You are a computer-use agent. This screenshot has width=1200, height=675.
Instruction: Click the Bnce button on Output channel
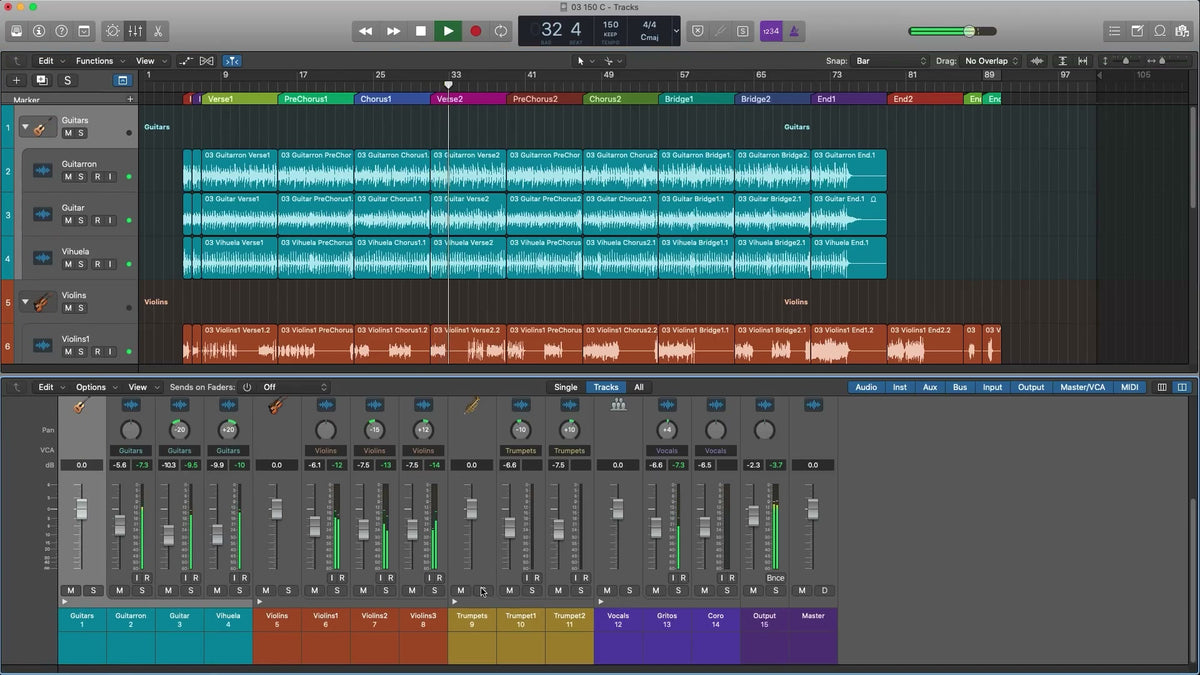[x=775, y=578]
